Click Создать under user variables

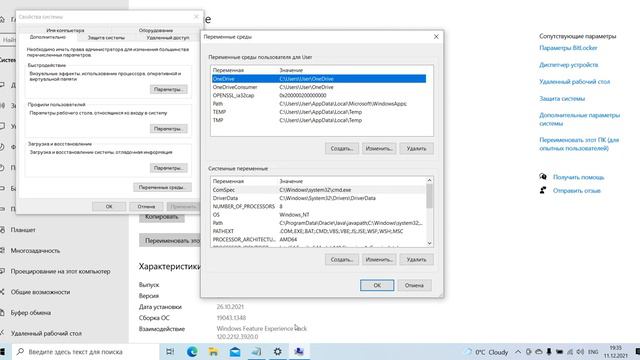click(x=342, y=149)
